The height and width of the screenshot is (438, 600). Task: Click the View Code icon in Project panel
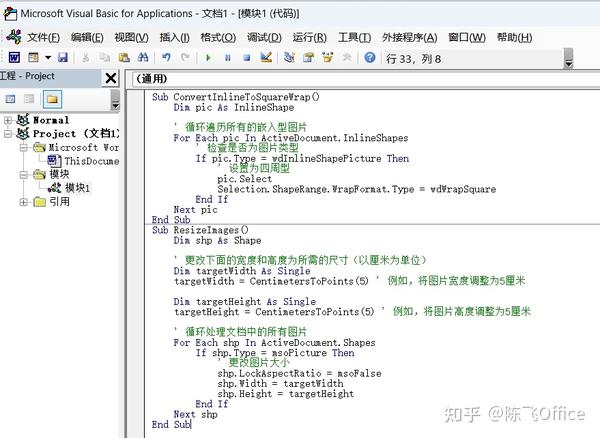(10, 99)
